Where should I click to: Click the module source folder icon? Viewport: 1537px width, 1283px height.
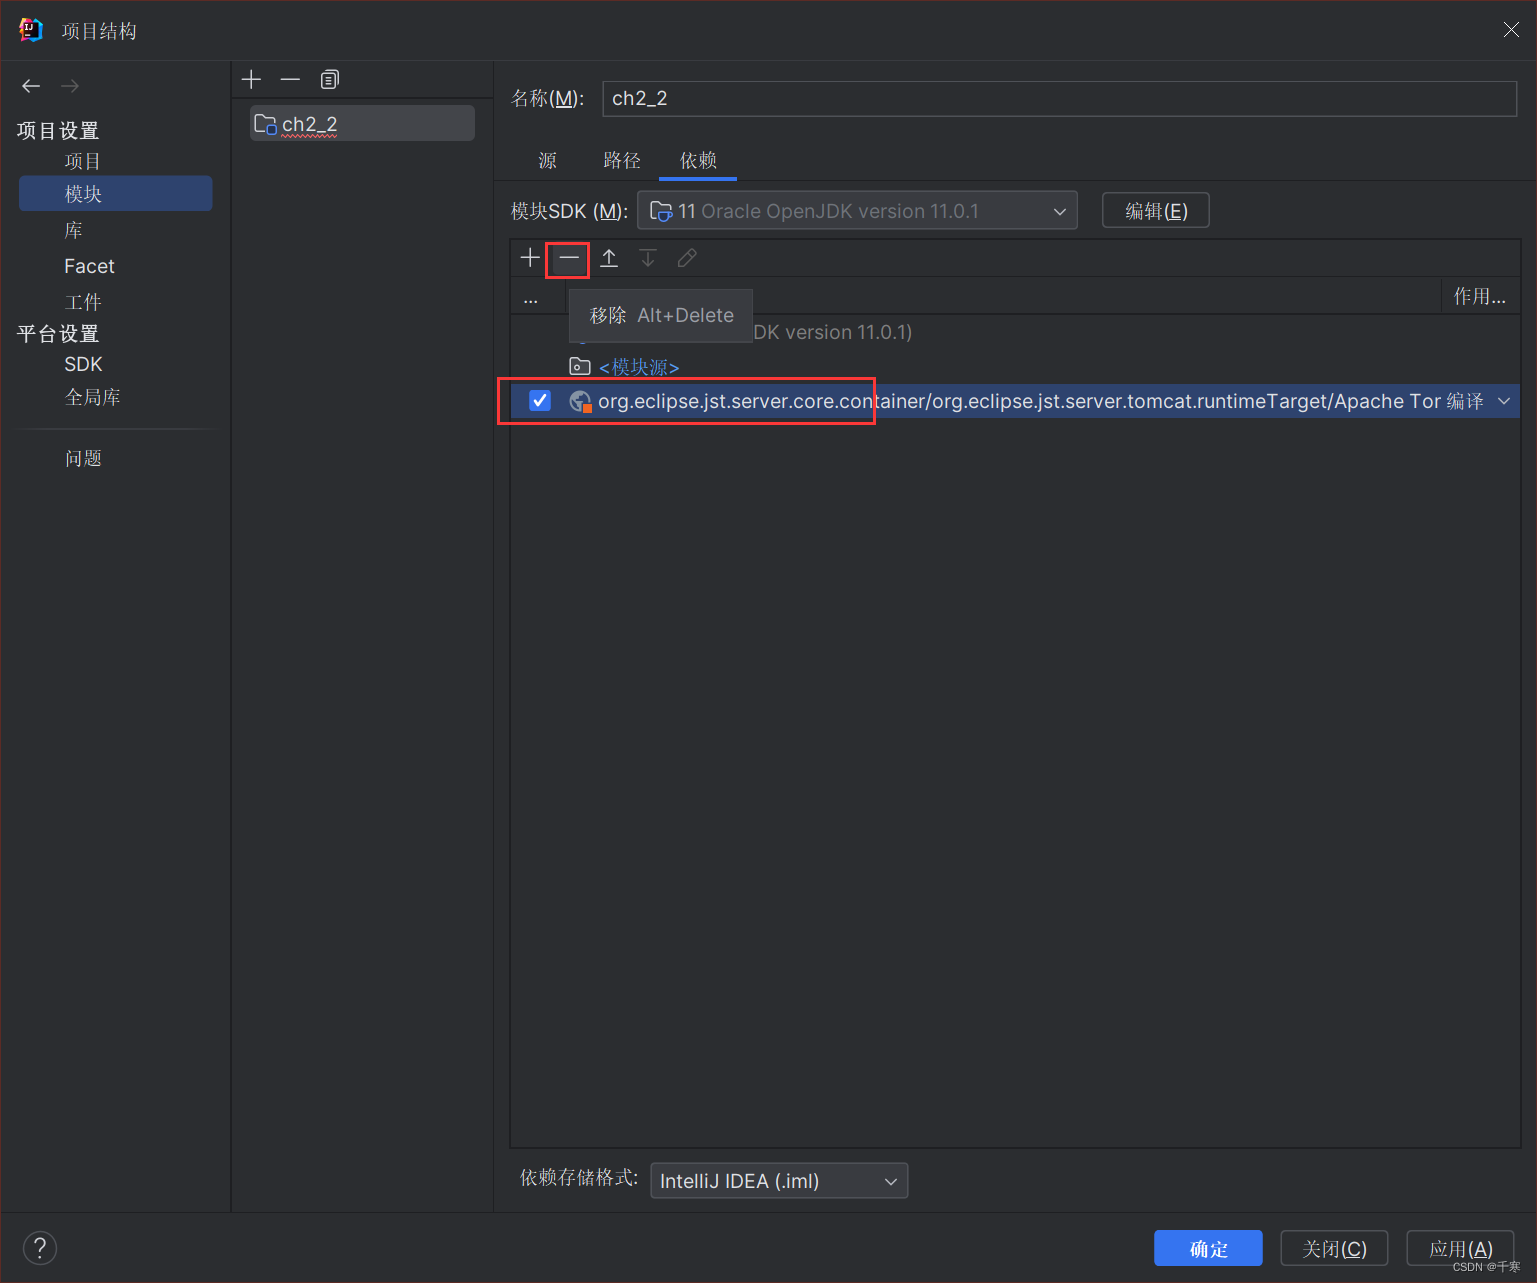tap(580, 366)
